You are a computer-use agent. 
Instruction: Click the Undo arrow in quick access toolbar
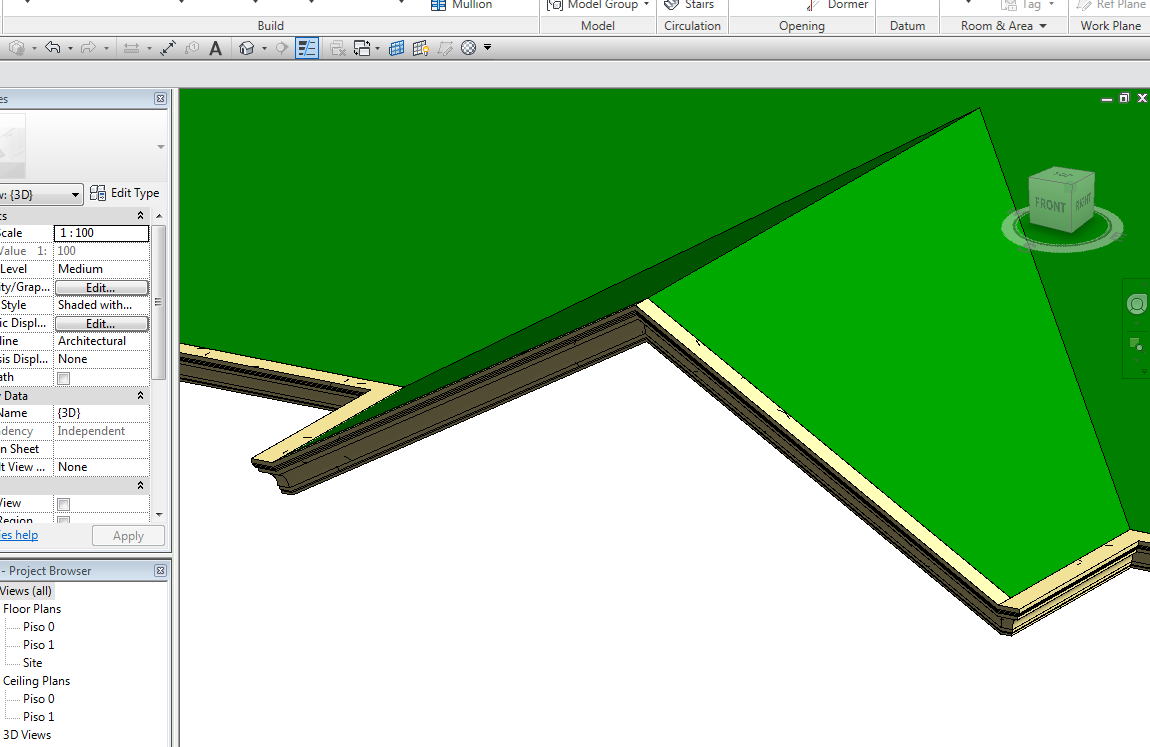coord(53,48)
